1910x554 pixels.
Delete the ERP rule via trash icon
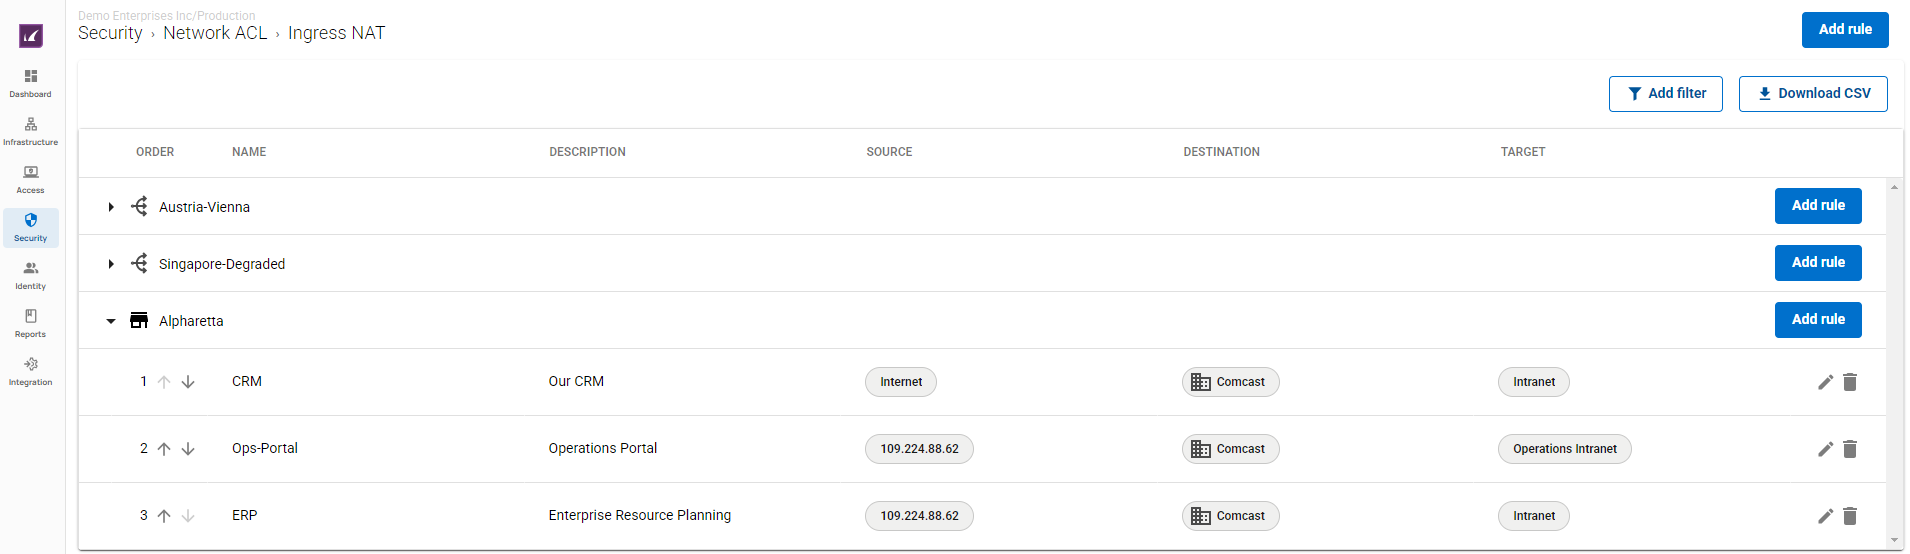click(1850, 516)
